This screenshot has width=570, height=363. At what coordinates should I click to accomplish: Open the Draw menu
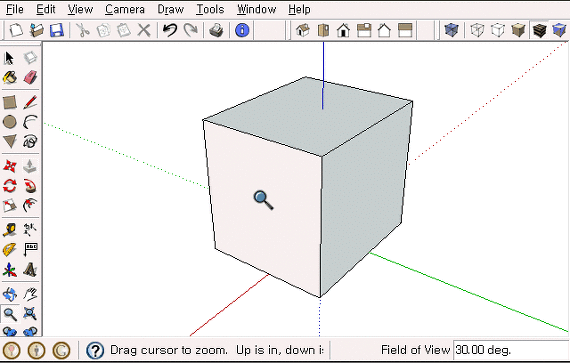pos(170,9)
